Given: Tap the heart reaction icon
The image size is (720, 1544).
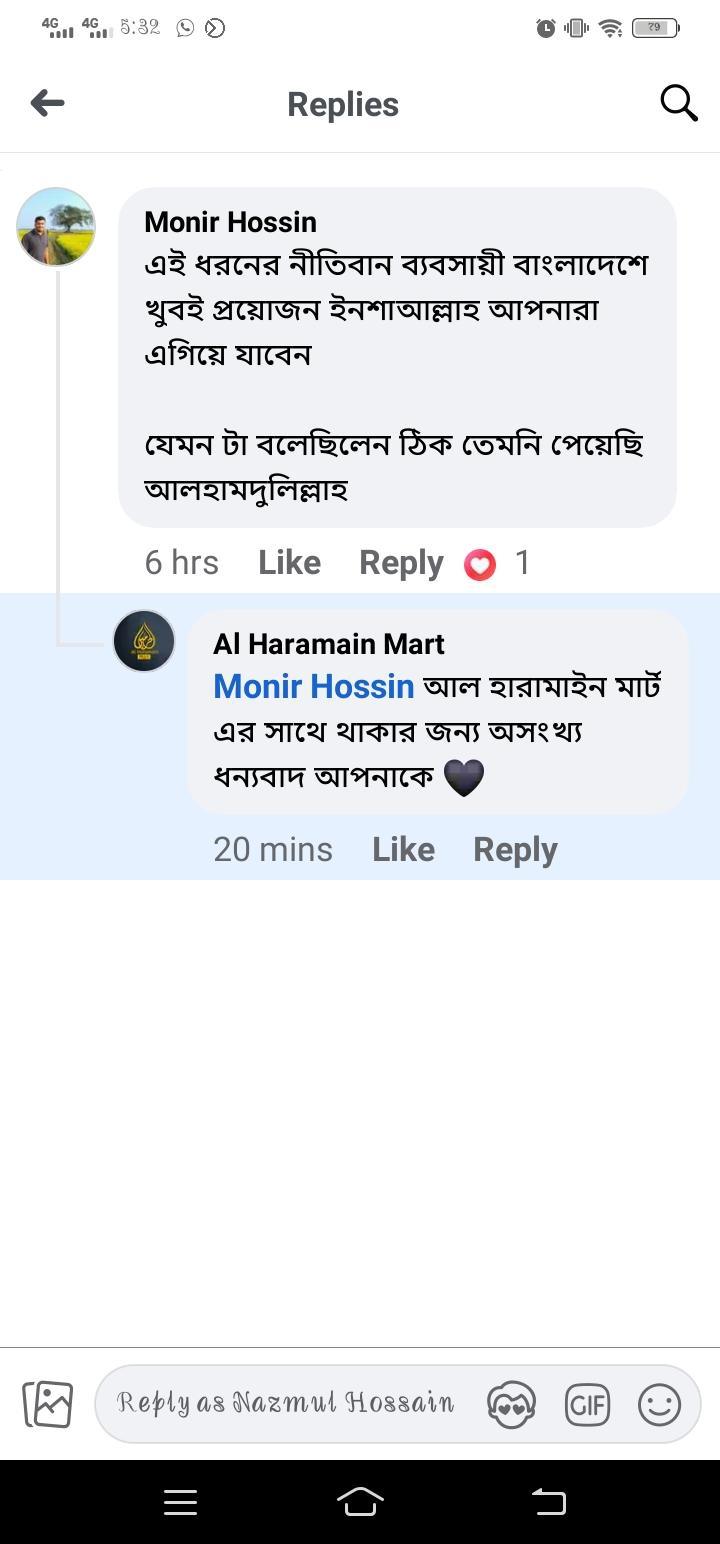Looking at the screenshot, I should pos(480,565).
